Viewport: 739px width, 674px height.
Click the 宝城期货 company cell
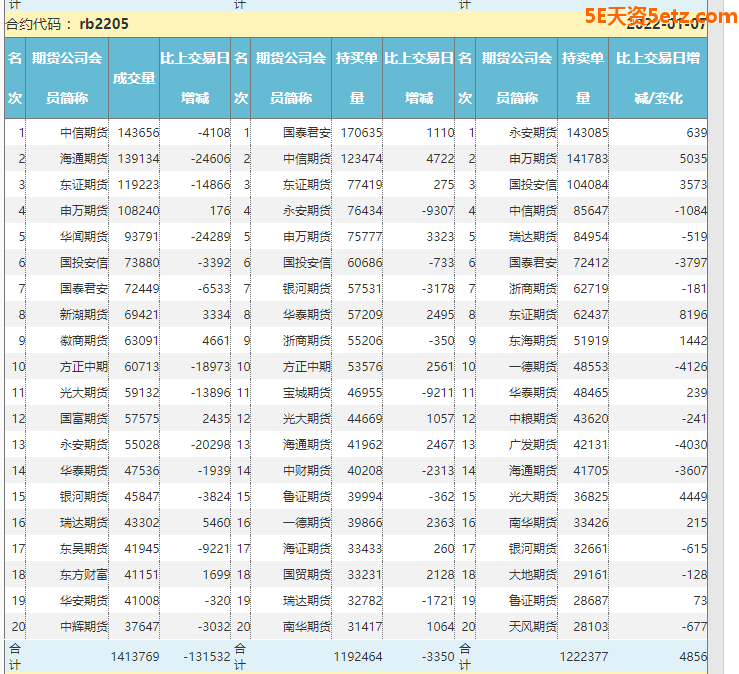(307, 392)
